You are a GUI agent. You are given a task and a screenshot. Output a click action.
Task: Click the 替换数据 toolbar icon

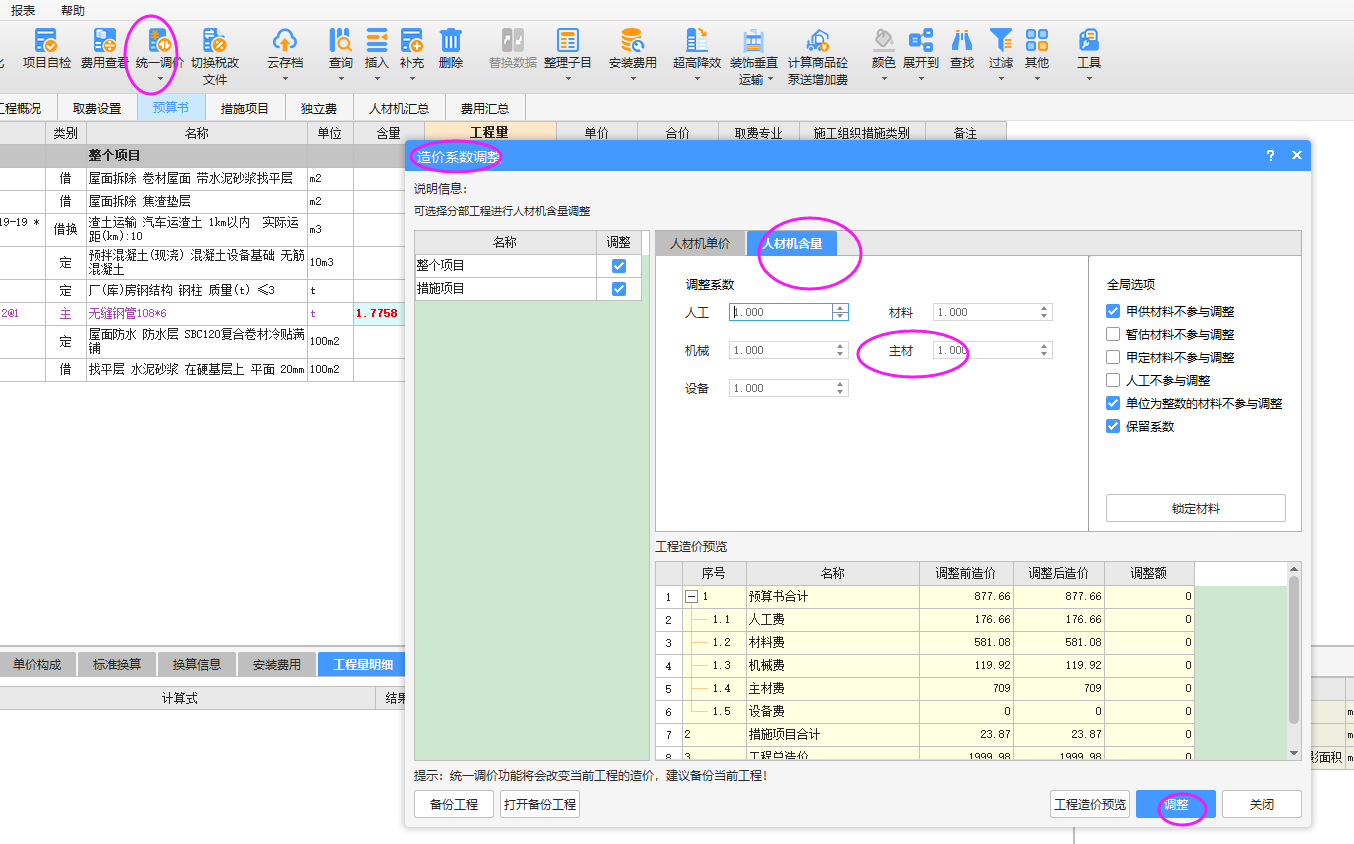512,40
